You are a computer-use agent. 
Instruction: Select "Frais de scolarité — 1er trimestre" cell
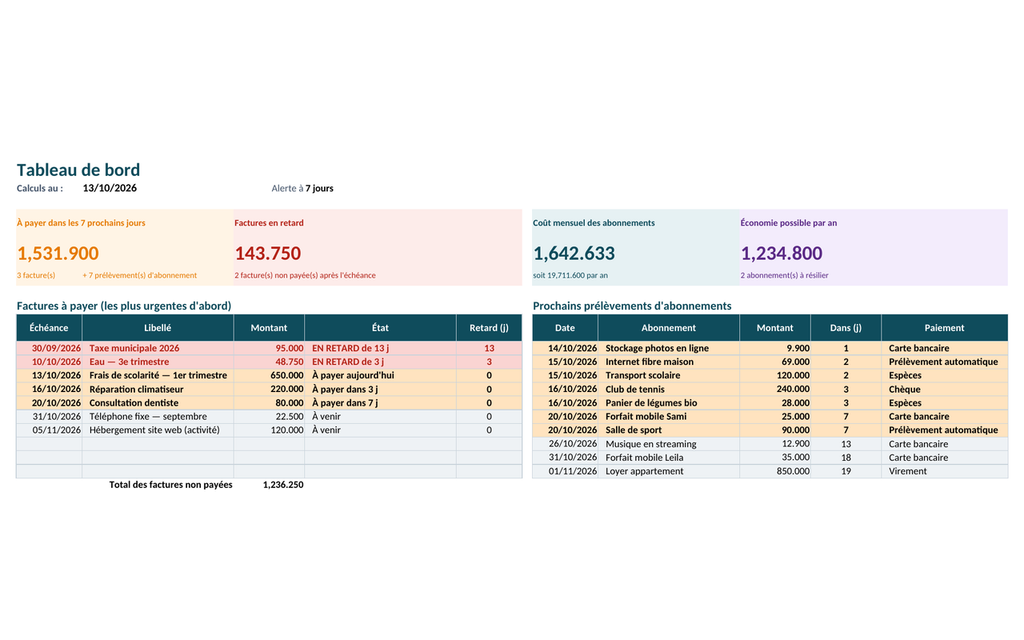[157, 376]
